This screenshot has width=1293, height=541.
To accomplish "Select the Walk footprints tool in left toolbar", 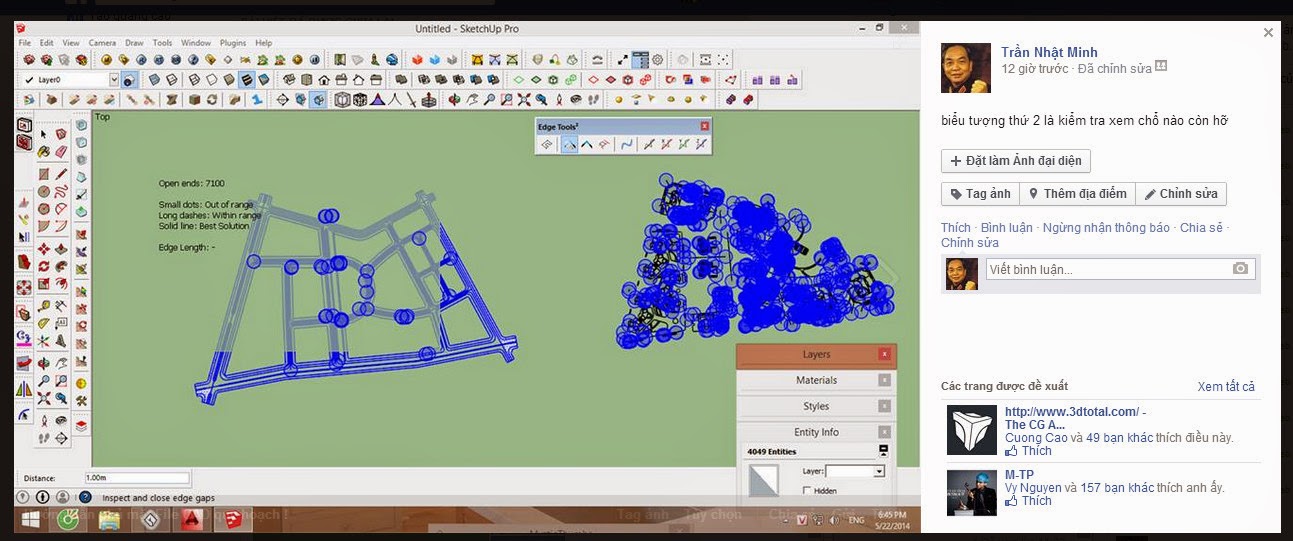I will pyautogui.click(x=43, y=437).
